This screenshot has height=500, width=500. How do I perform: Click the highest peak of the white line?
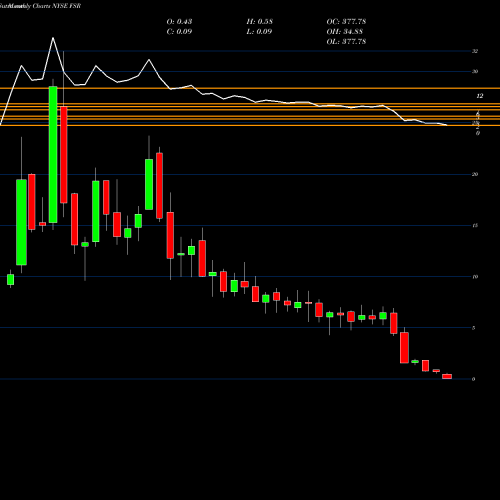[53, 38]
